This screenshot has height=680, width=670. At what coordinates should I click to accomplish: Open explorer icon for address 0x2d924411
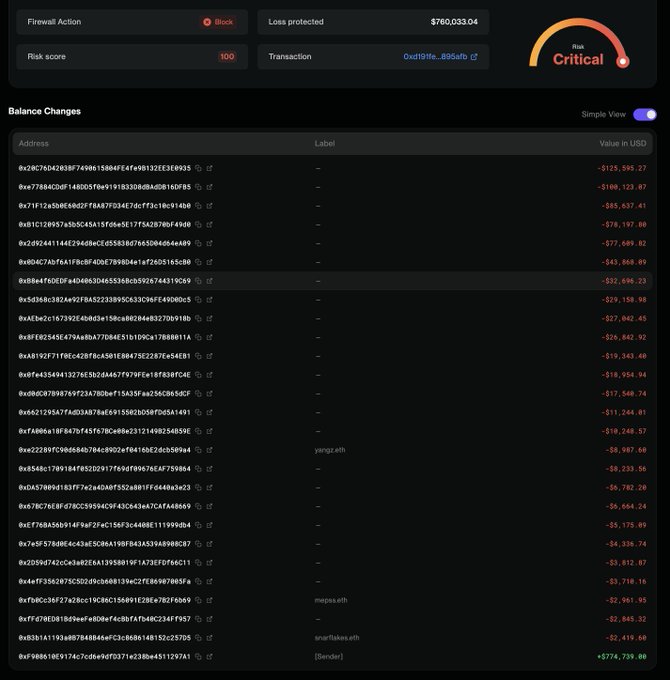pyautogui.click(x=209, y=243)
